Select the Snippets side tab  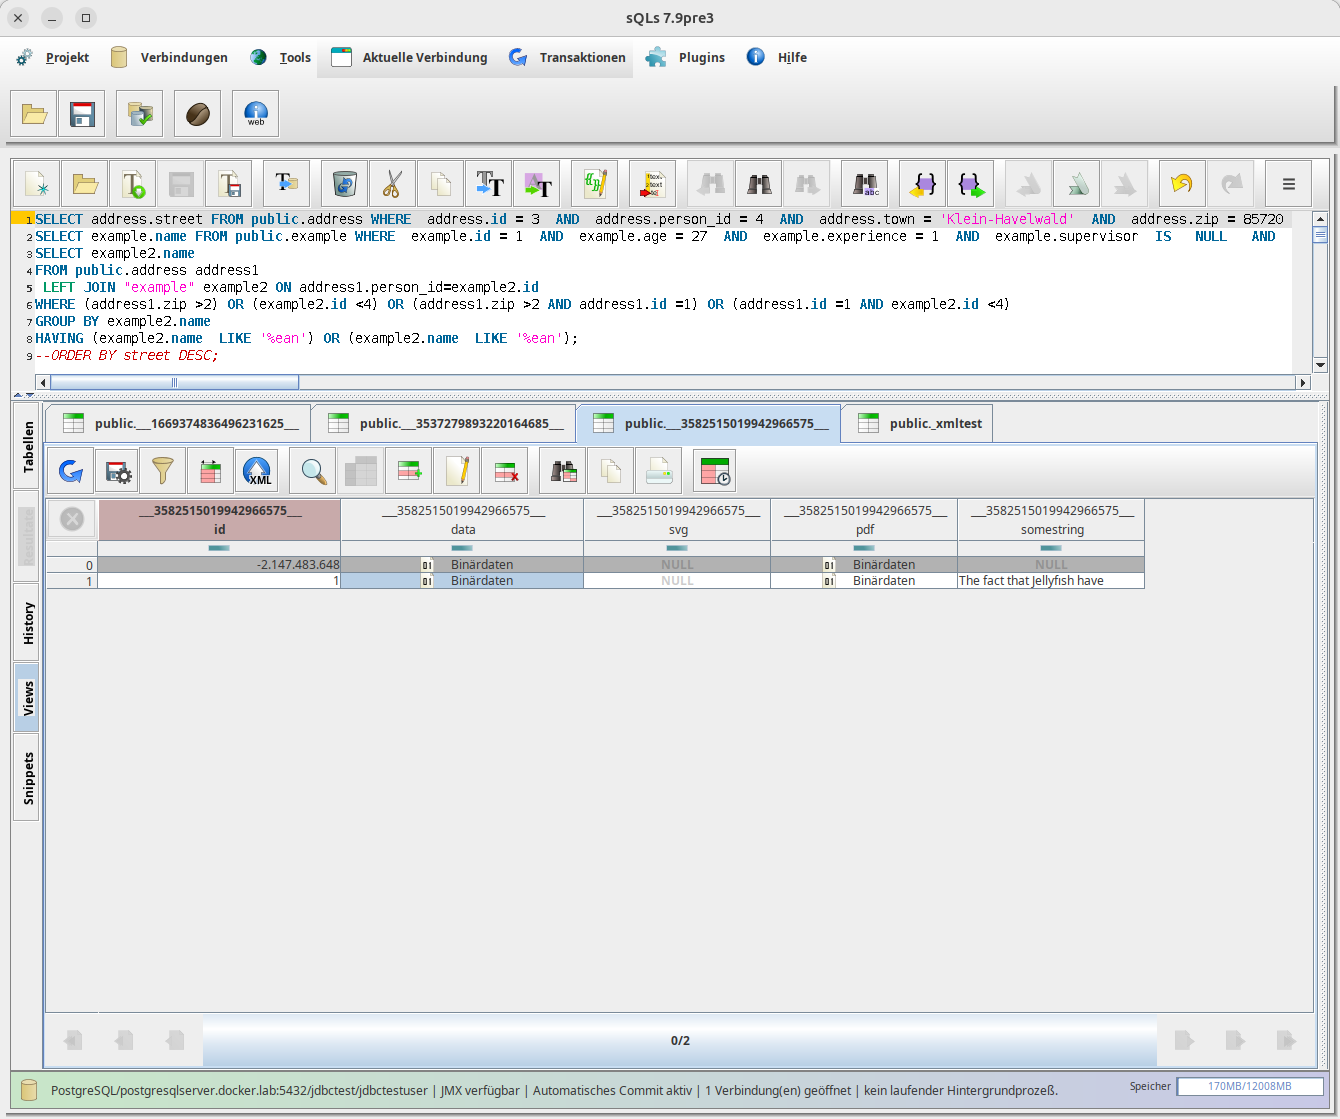(x=27, y=778)
